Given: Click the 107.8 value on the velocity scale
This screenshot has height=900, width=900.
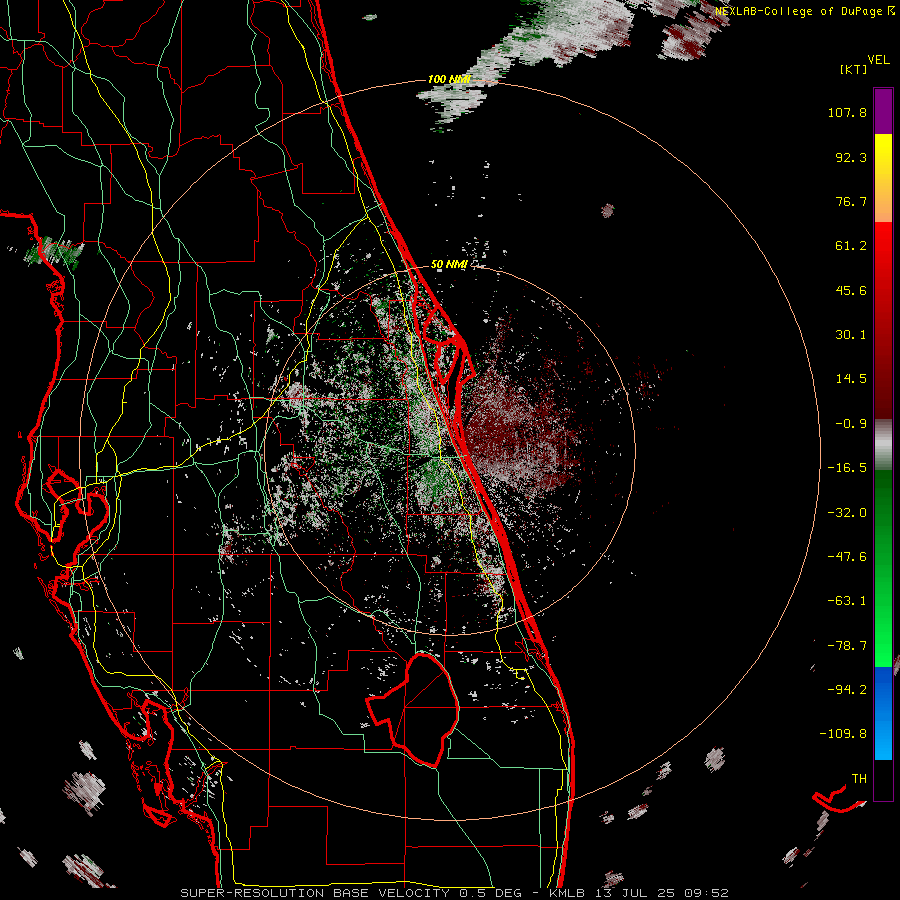Looking at the screenshot, I should [x=847, y=112].
